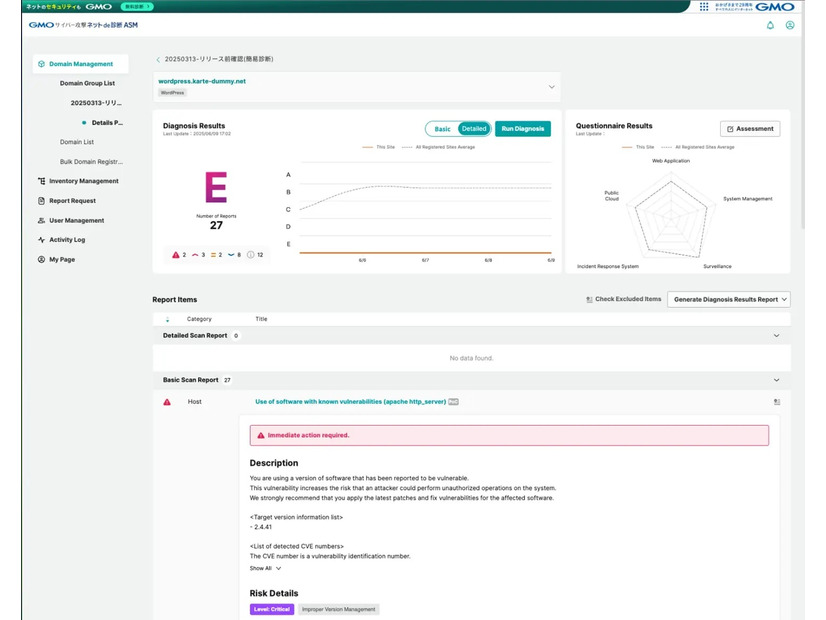This screenshot has height=620, width=826.
Task: Click the Assessment button
Action: tap(750, 129)
